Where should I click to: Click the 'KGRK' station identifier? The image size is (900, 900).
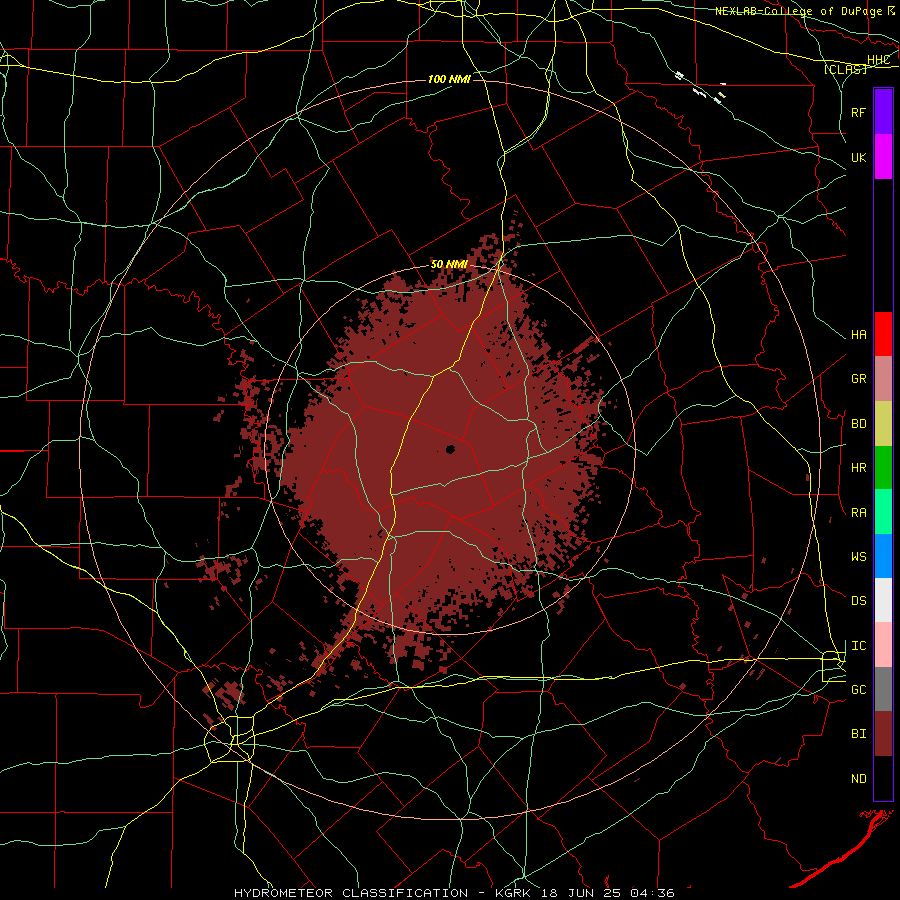513,893
